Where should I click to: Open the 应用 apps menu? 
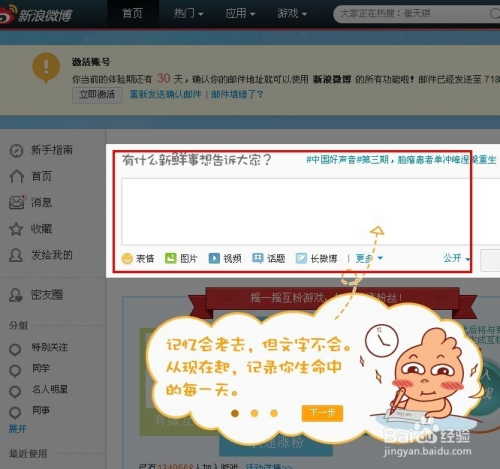[240, 13]
